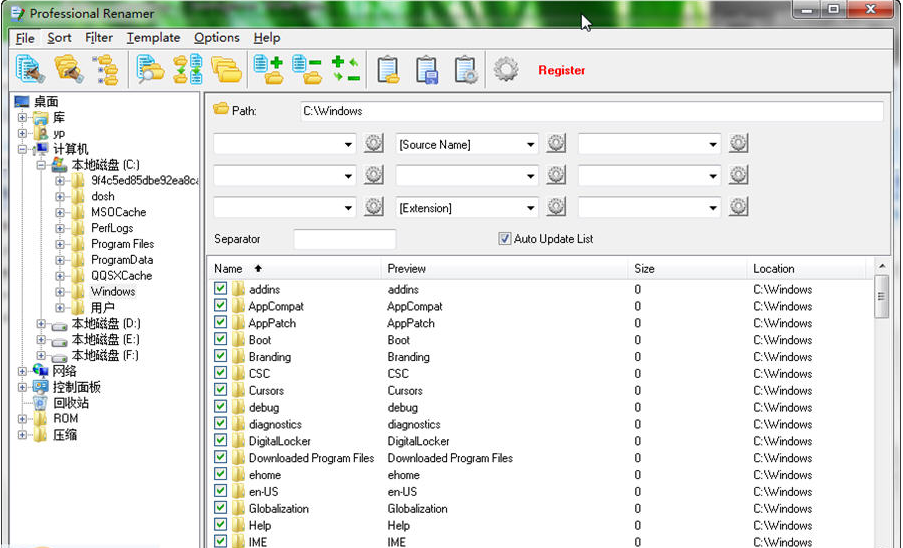903x548 pixels.
Task: Uncheck the addins folder checkbox
Action: (221, 289)
